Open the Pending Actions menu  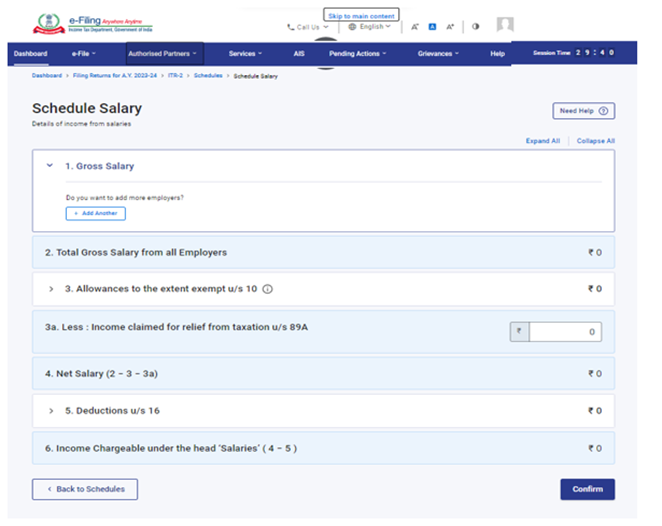click(357, 53)
